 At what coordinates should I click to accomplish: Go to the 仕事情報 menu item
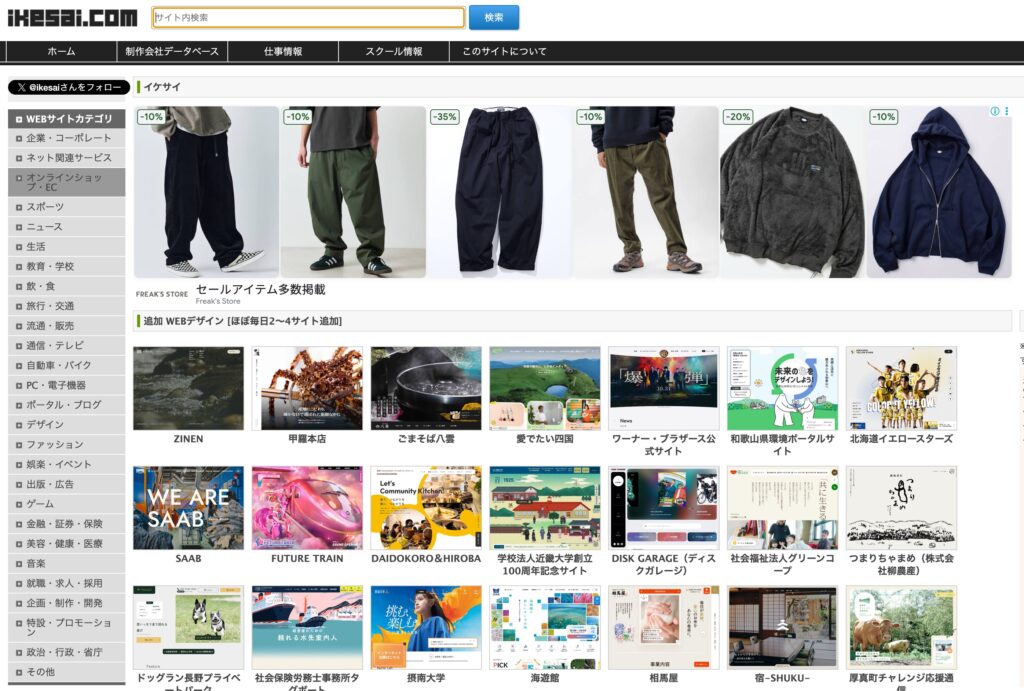(x=283, y=51)
